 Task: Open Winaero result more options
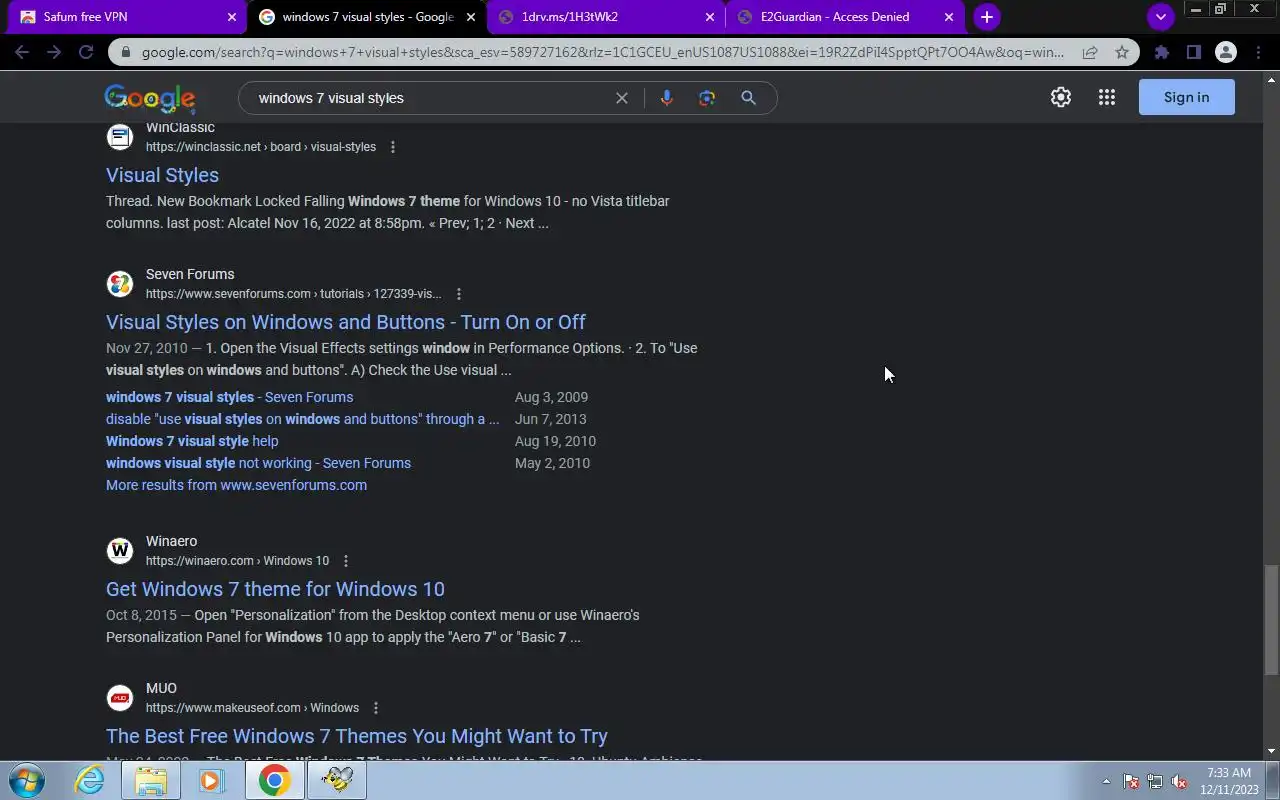pyautogui.click(x=346, y=561)
